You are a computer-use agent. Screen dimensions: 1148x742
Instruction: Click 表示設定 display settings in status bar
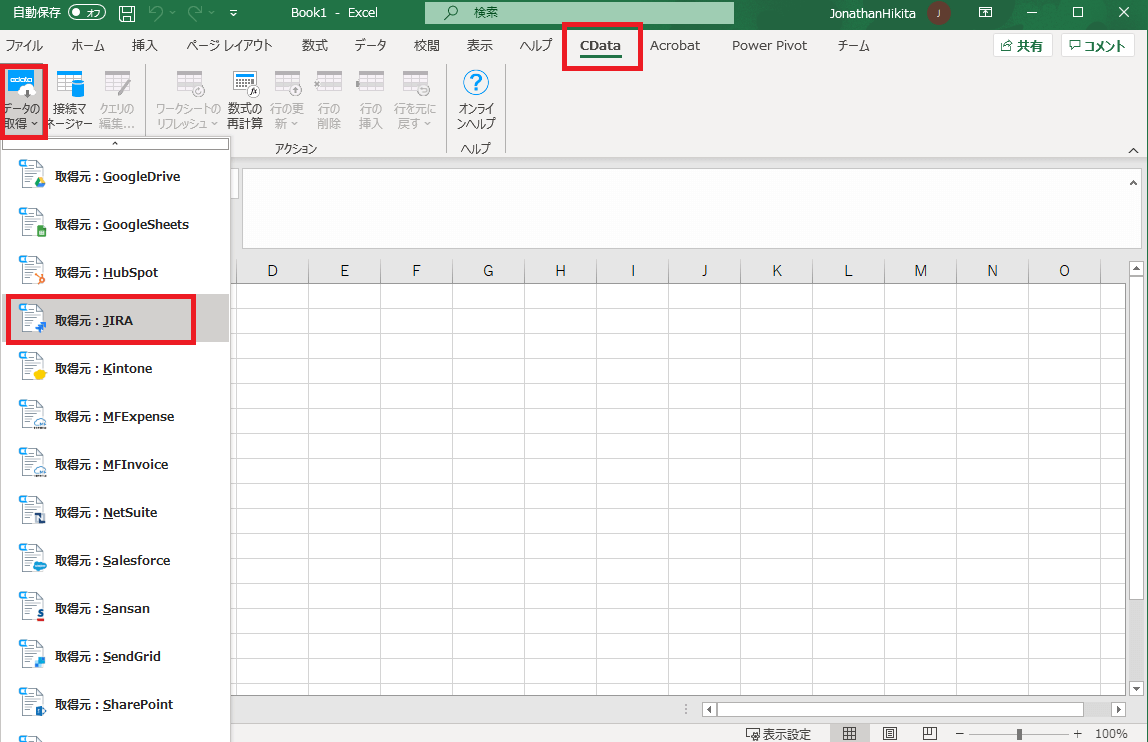point(778,733)
